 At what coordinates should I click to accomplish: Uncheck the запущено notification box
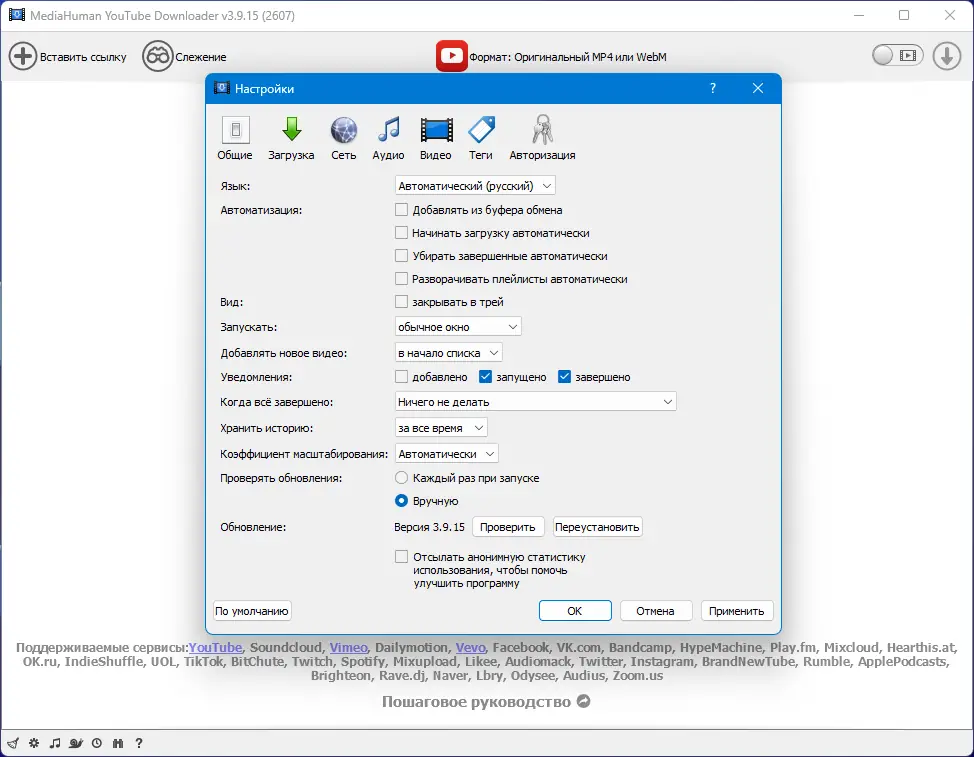[486, 377]
